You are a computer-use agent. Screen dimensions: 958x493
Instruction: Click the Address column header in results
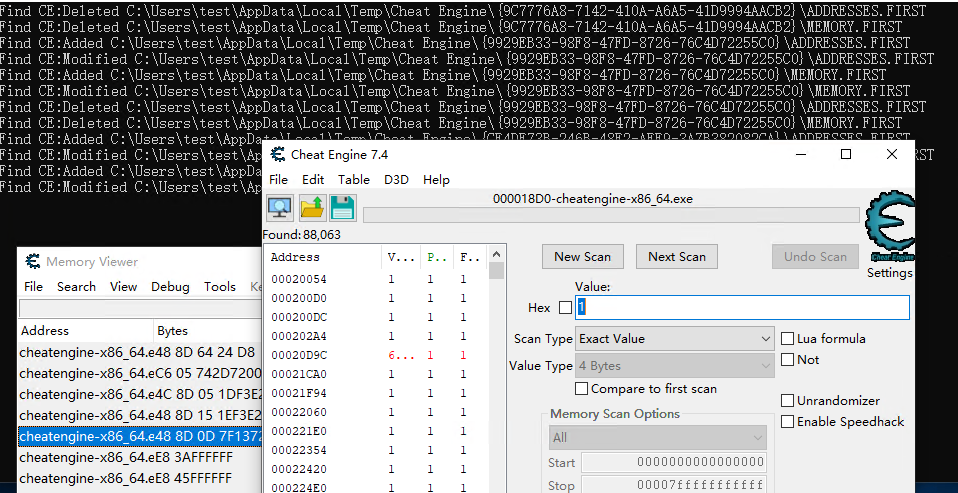click(x=323, y=257)
